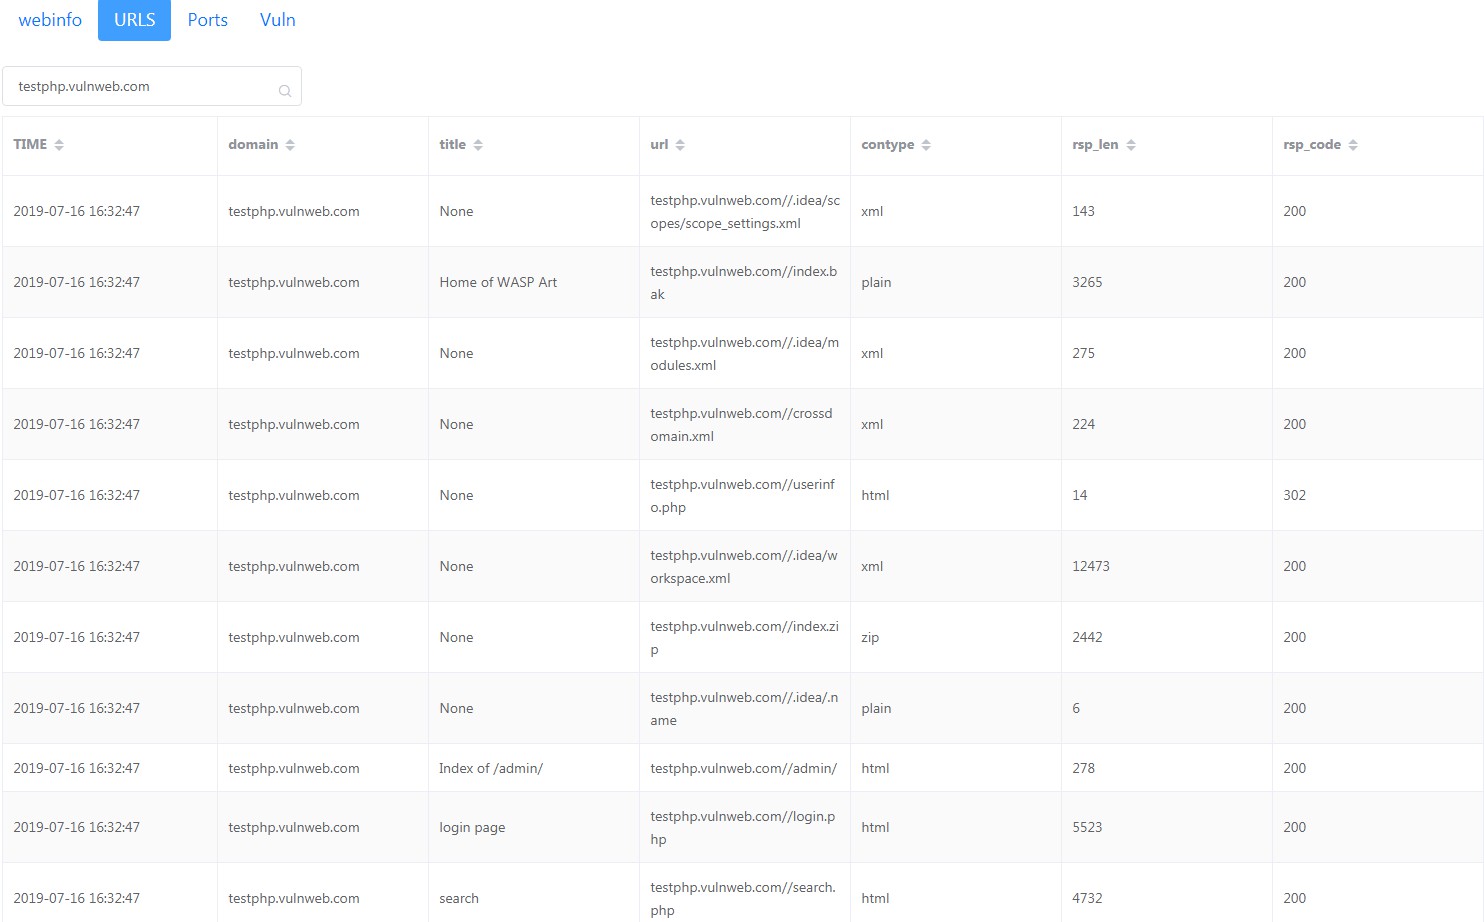Select the scope_settings.xml URL cell
Image resolution: width=1484 pixels, height=922 pixels.
pos(745,211)
